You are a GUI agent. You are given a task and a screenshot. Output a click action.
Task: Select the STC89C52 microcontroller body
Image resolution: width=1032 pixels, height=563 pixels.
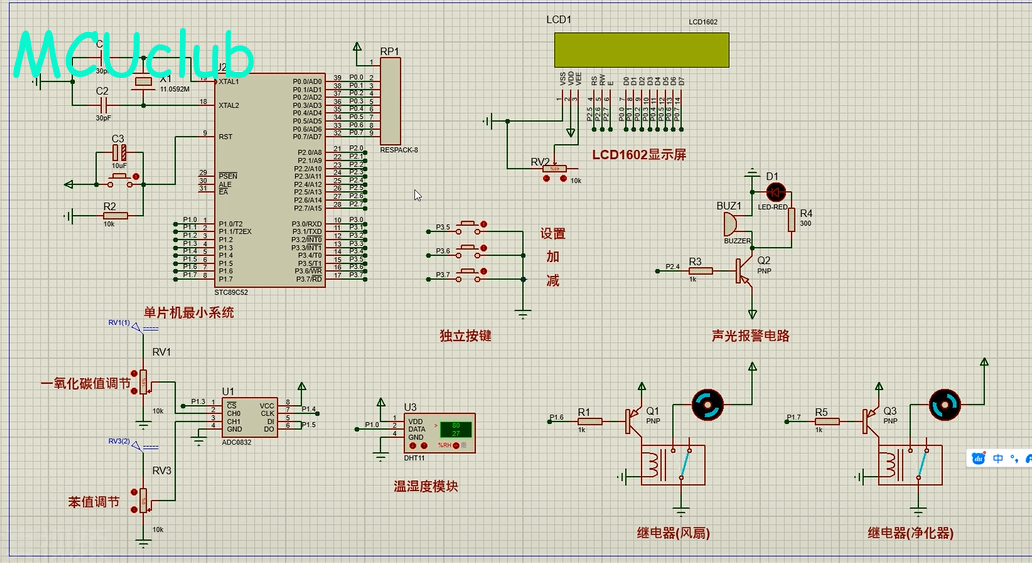268,180
